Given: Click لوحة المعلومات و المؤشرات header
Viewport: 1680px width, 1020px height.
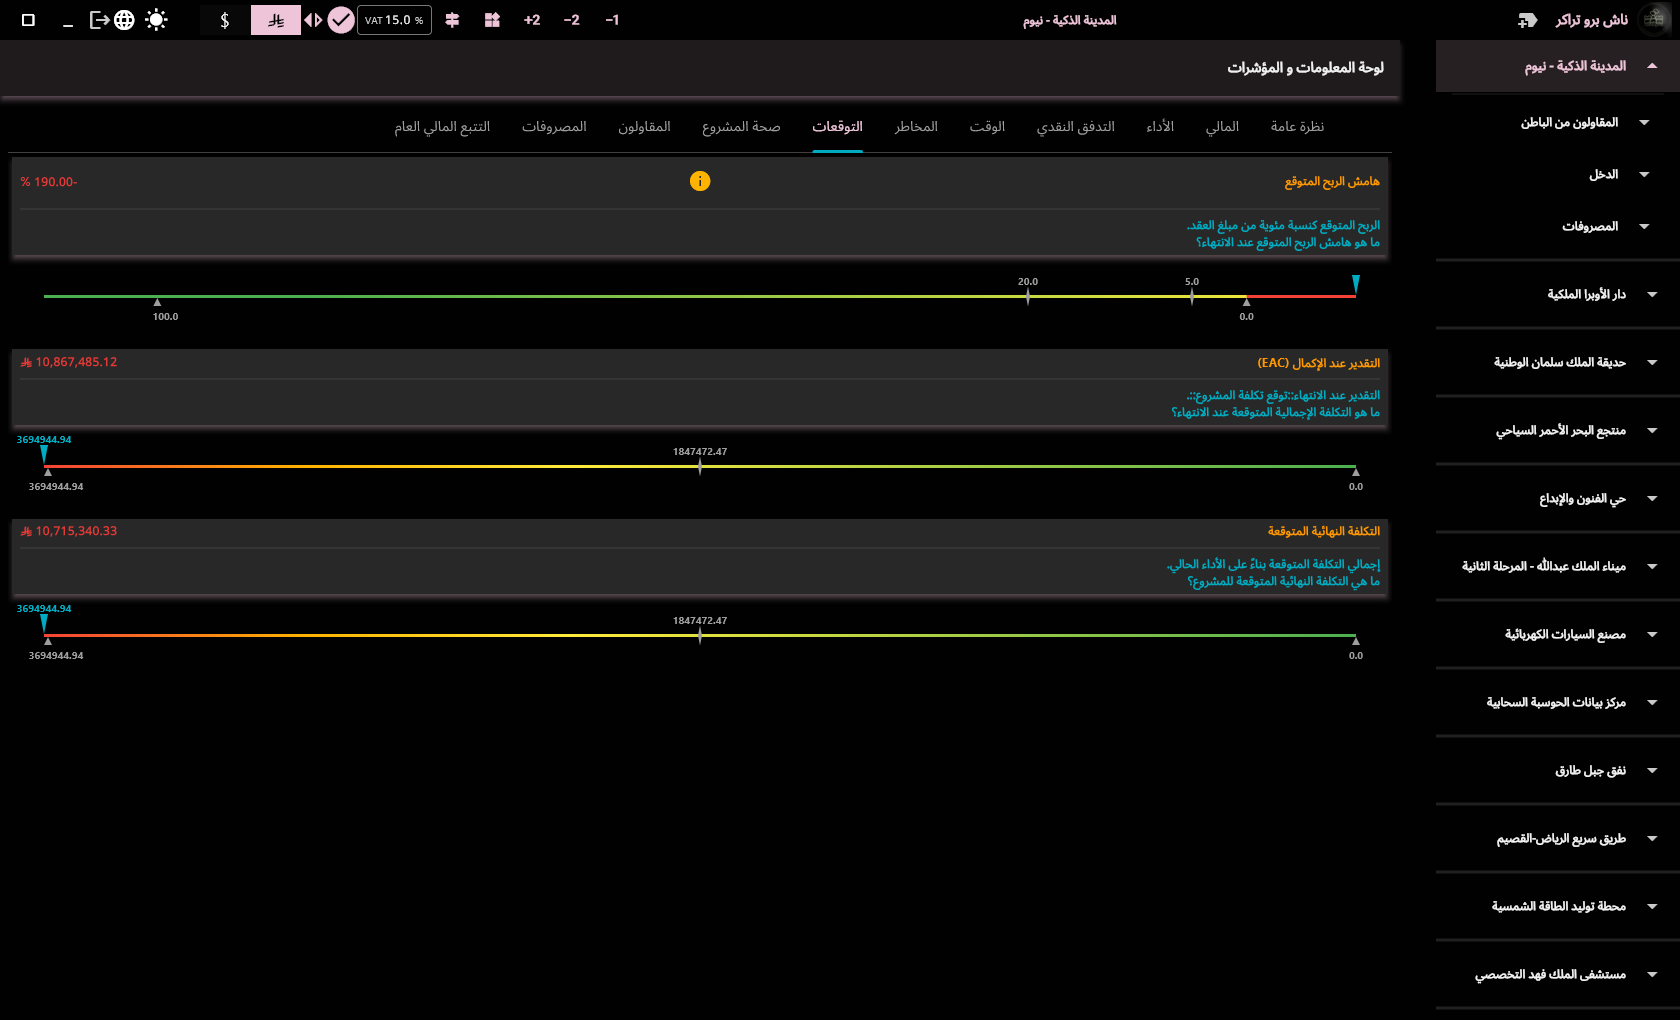Looking at the screenshot, I should coord(1305,67).
